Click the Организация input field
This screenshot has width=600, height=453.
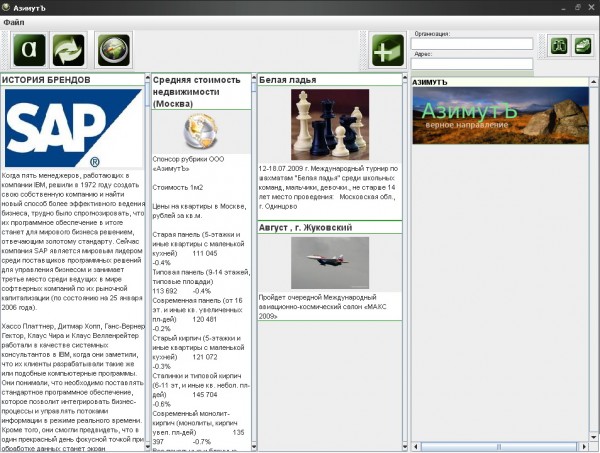point(471,43)
